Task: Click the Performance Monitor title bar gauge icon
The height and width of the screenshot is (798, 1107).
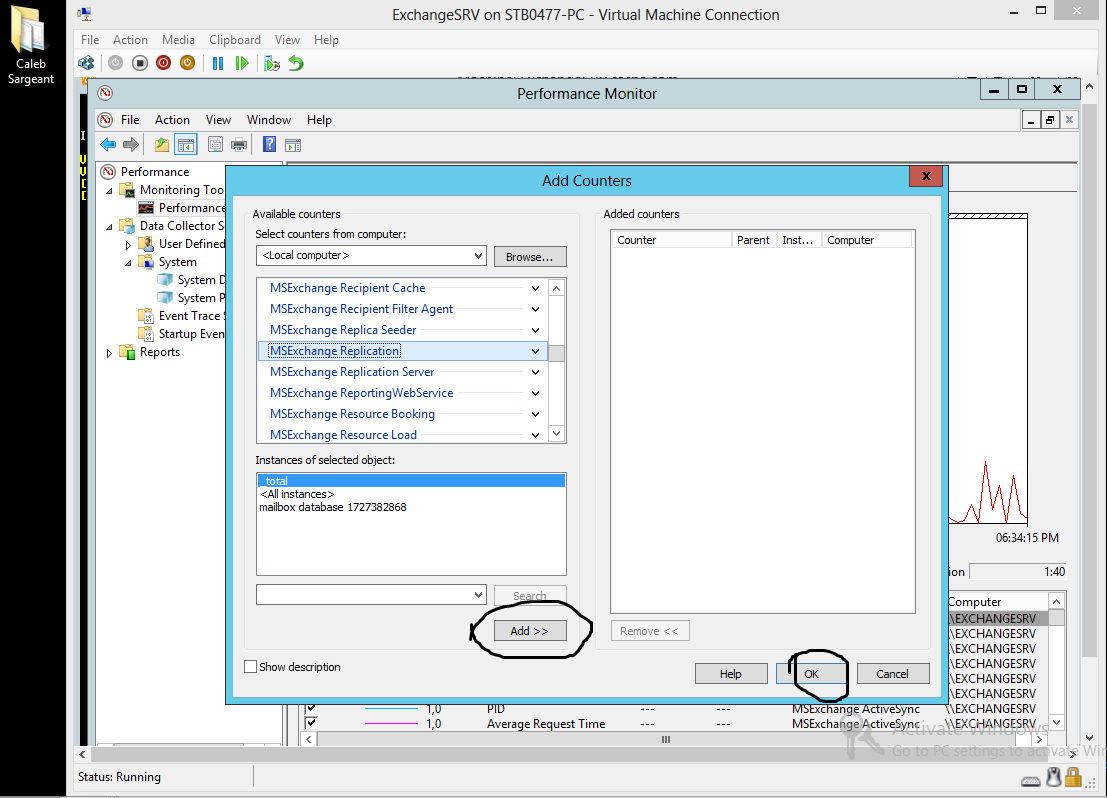Action: (x=105, y=93)
